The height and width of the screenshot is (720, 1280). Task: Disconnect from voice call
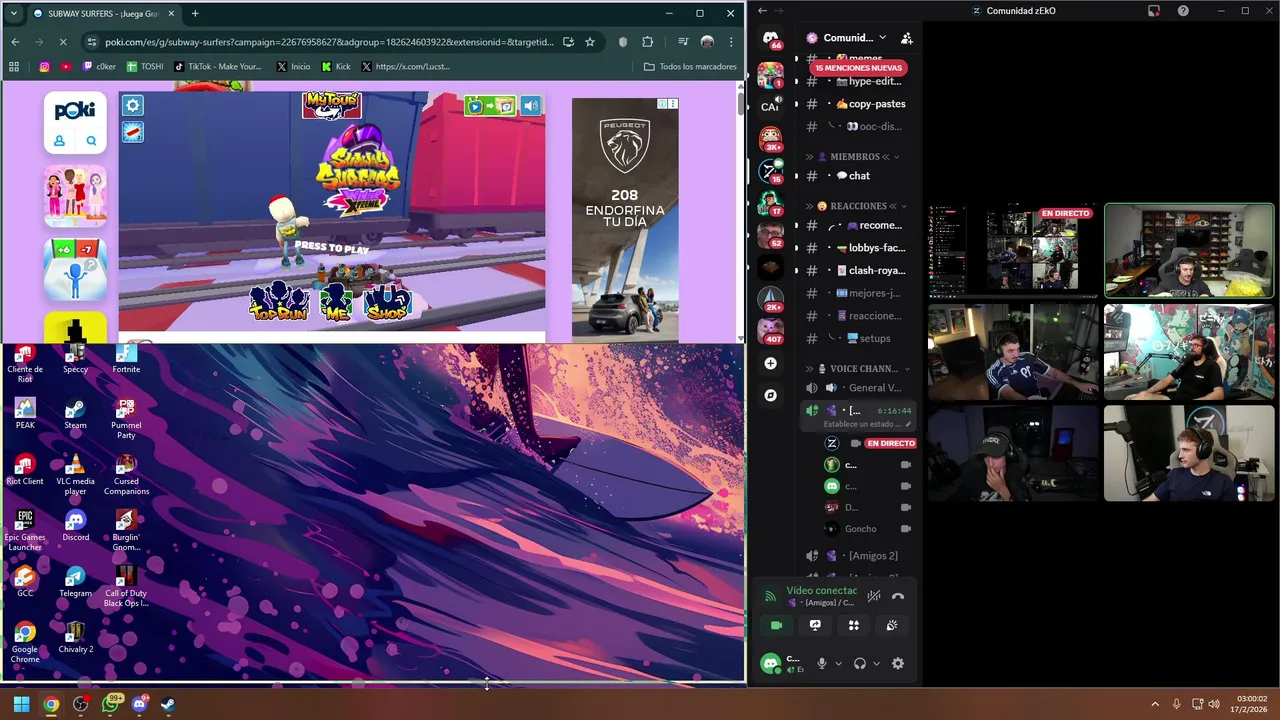pos(898,596)
